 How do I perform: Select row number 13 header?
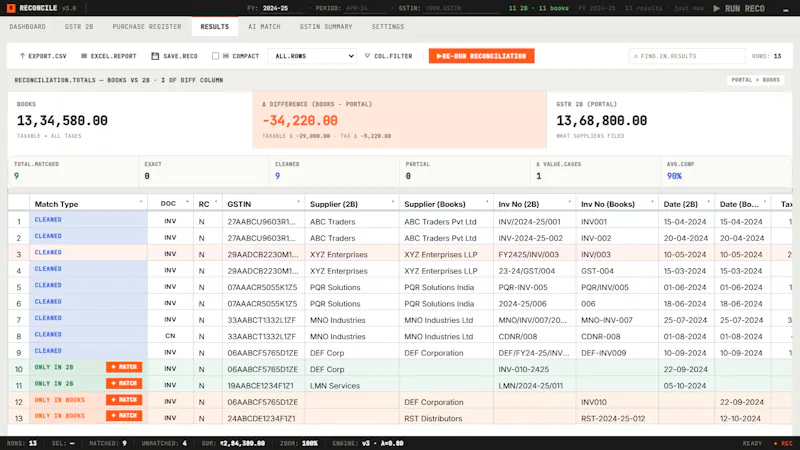(19, 418)
